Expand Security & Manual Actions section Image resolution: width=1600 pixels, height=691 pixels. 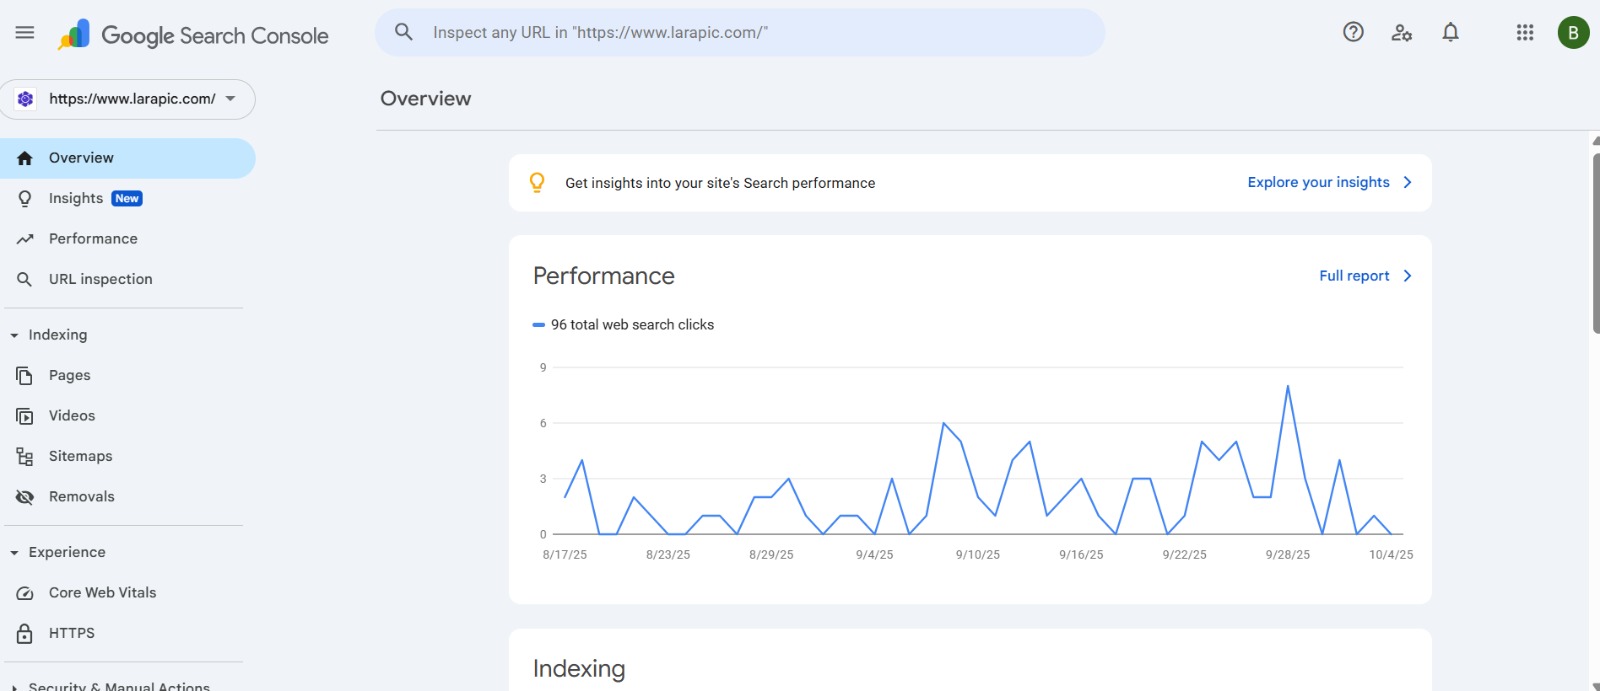click(x=15, y=686)
